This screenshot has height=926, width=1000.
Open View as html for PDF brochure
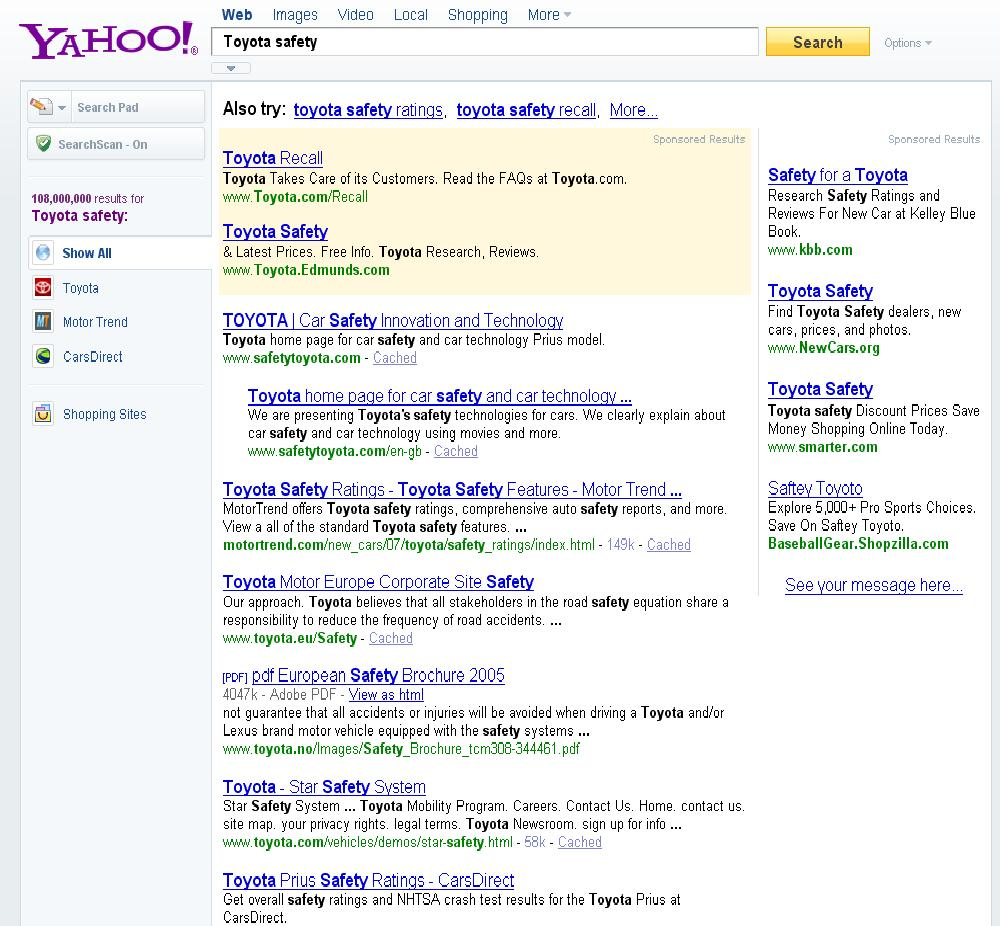point(386,694)
